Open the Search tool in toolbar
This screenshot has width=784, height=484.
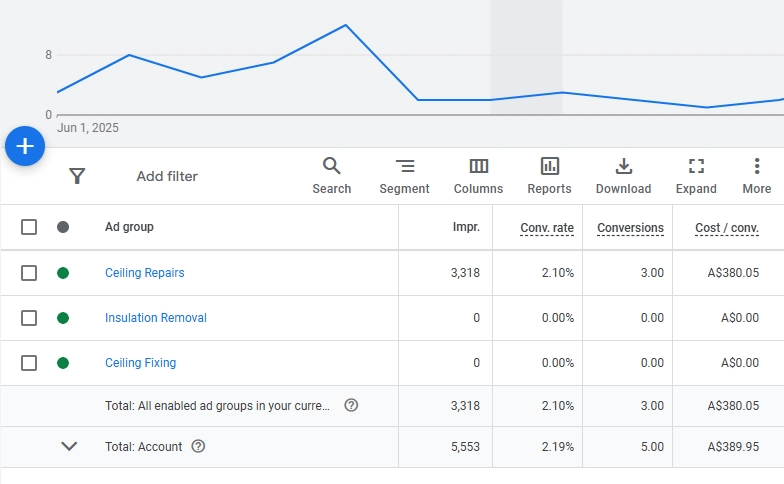point(331,175)
